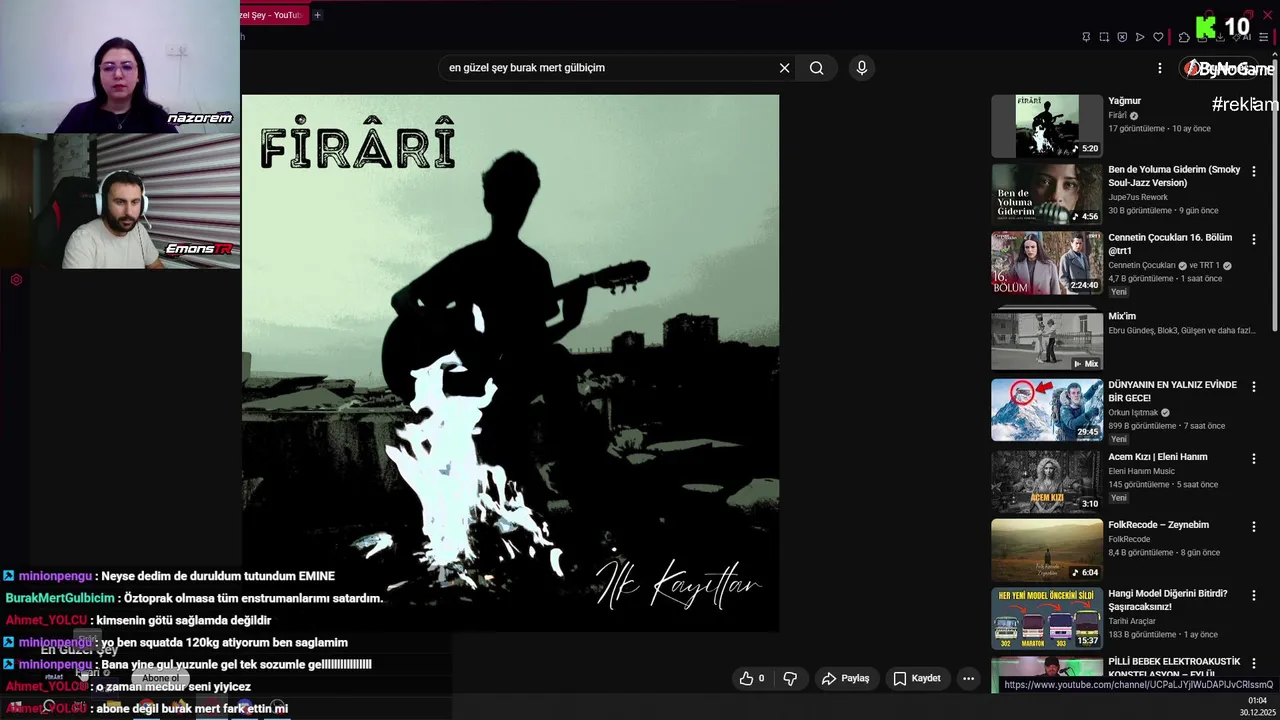The image size is (1280, 720).
Task: Click 'Jupe7us Rework' channel name
Action: pyautogui.click(x=1138, y=197)
